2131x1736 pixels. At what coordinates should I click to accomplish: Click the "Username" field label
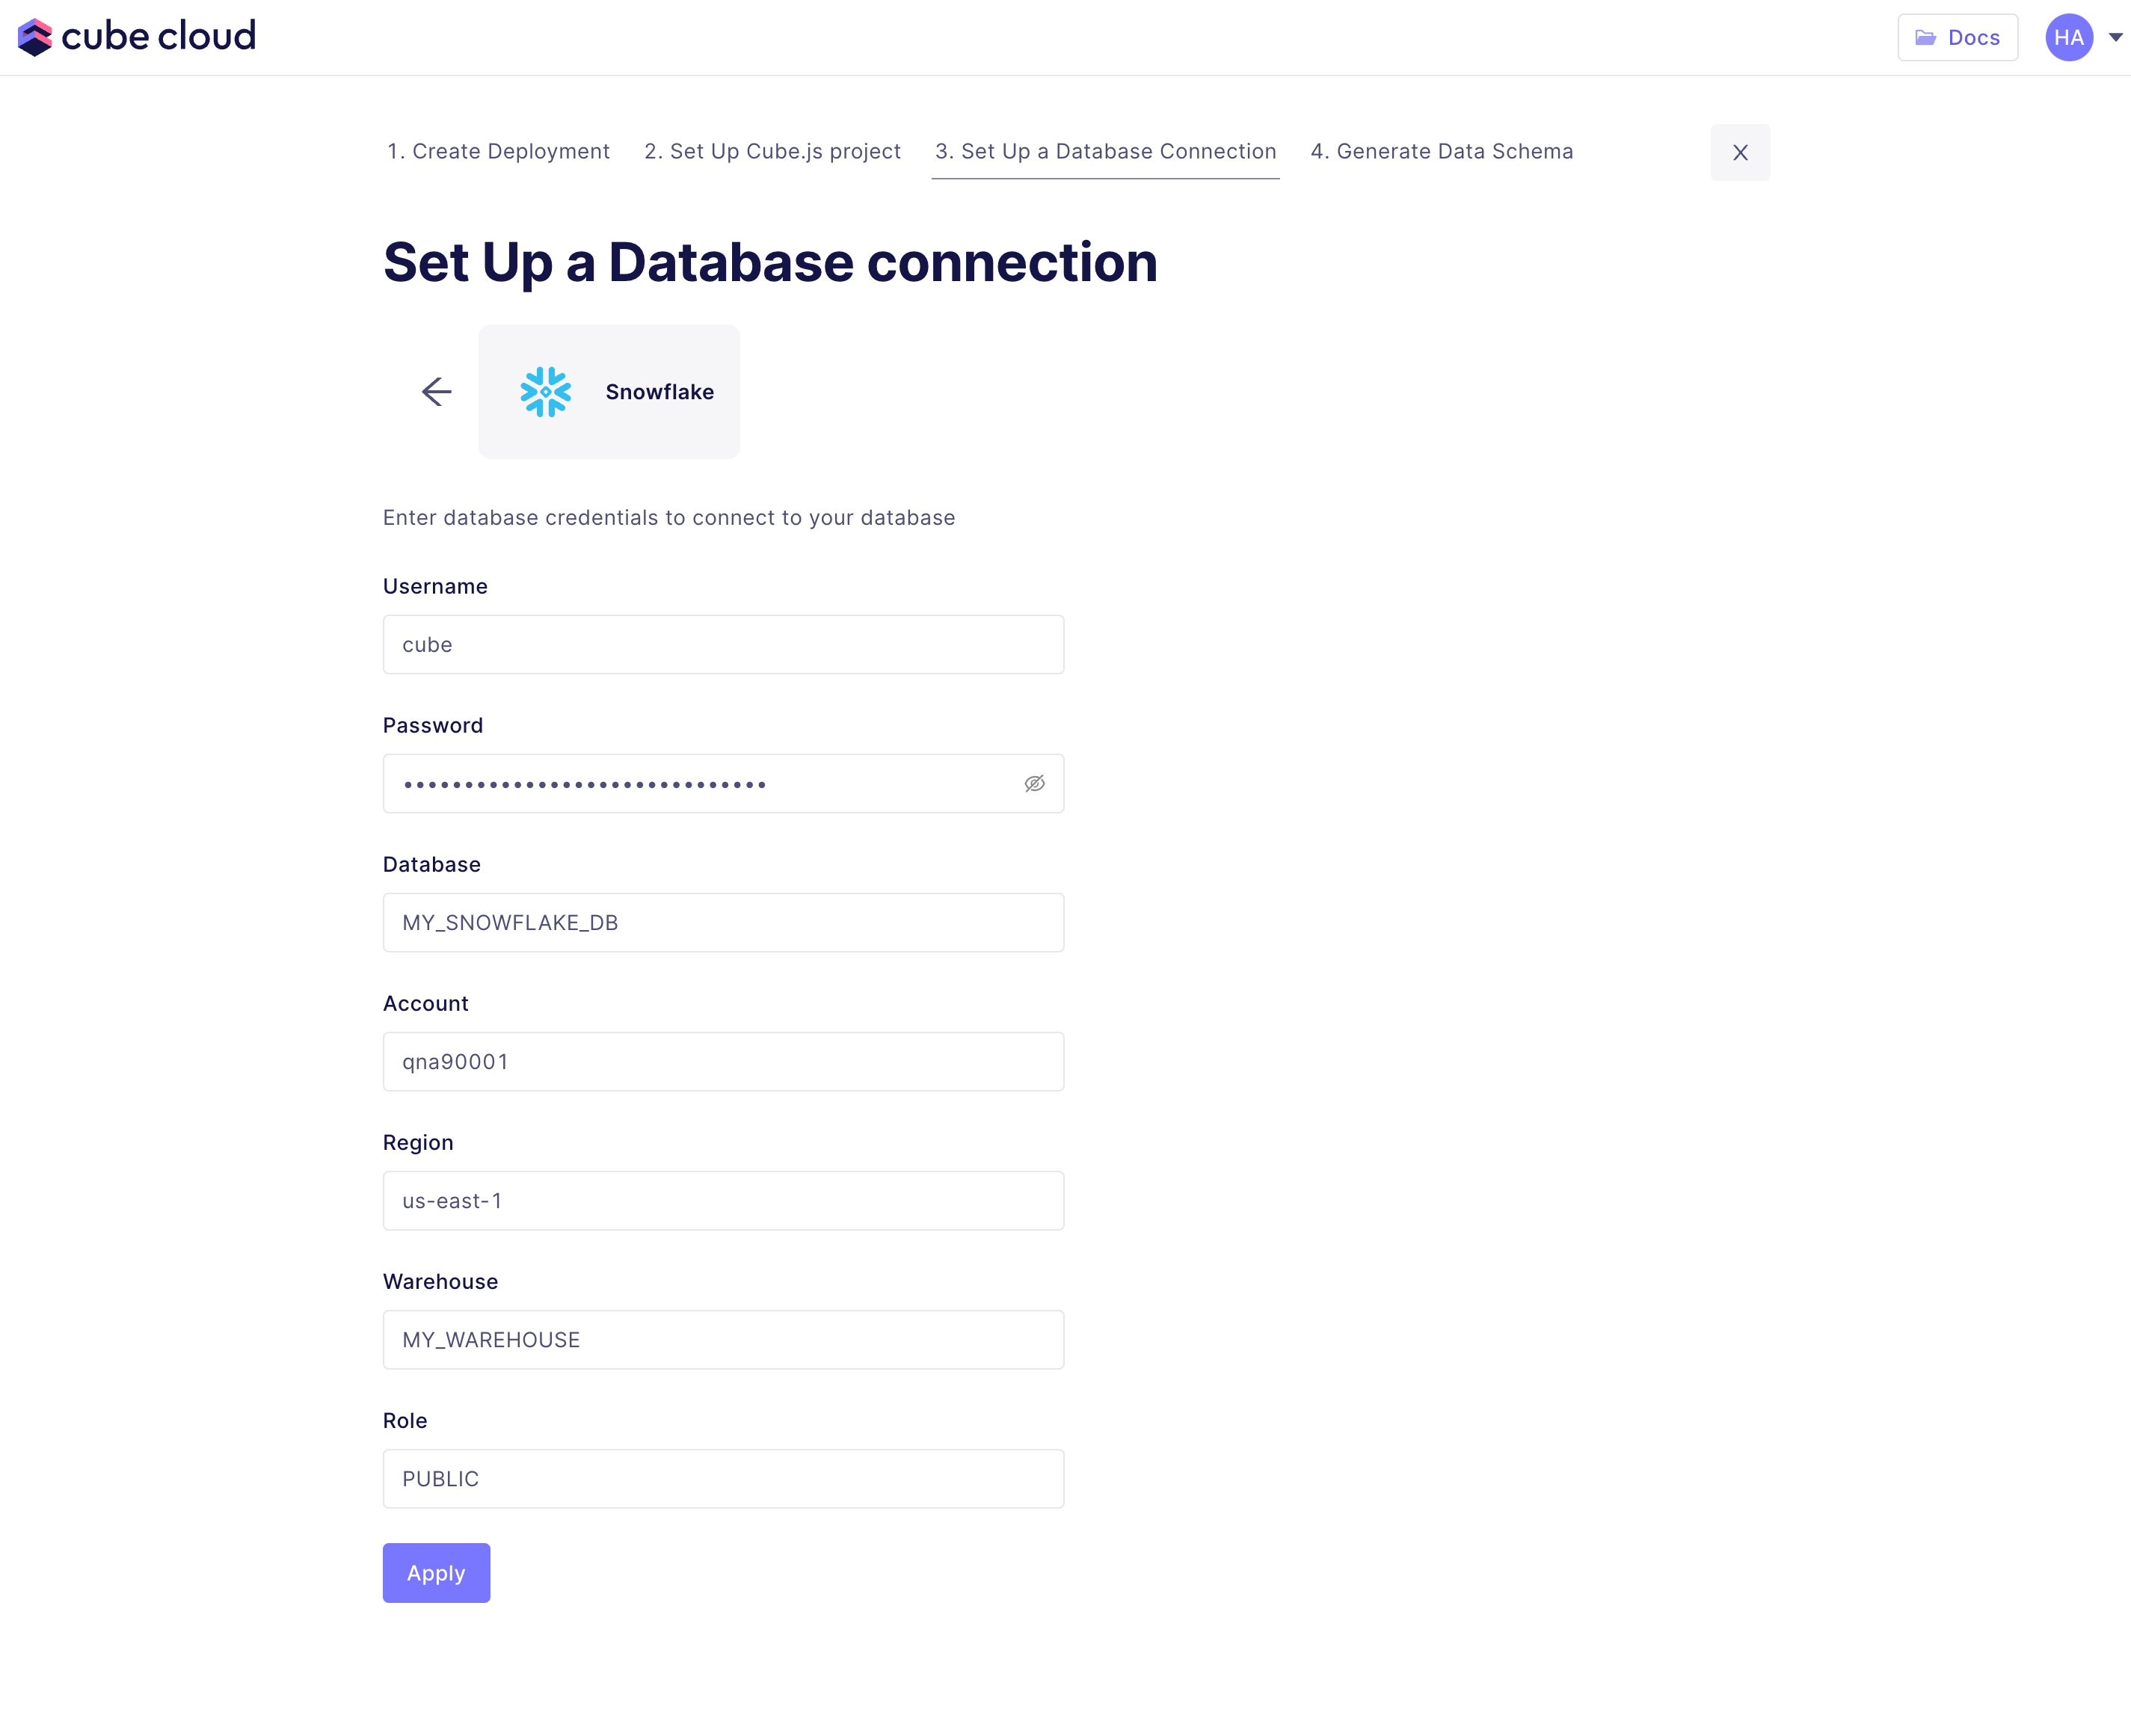435,587
